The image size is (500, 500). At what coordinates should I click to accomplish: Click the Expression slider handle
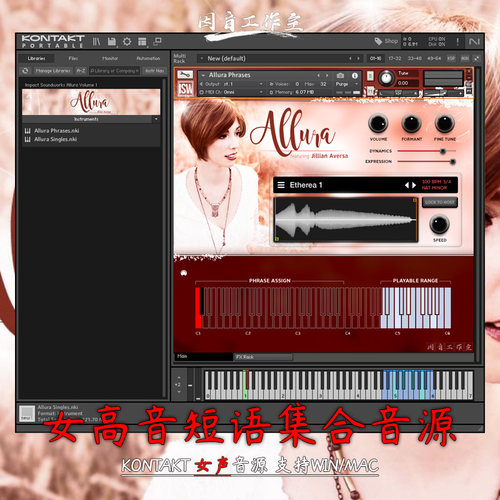(452, 162)
